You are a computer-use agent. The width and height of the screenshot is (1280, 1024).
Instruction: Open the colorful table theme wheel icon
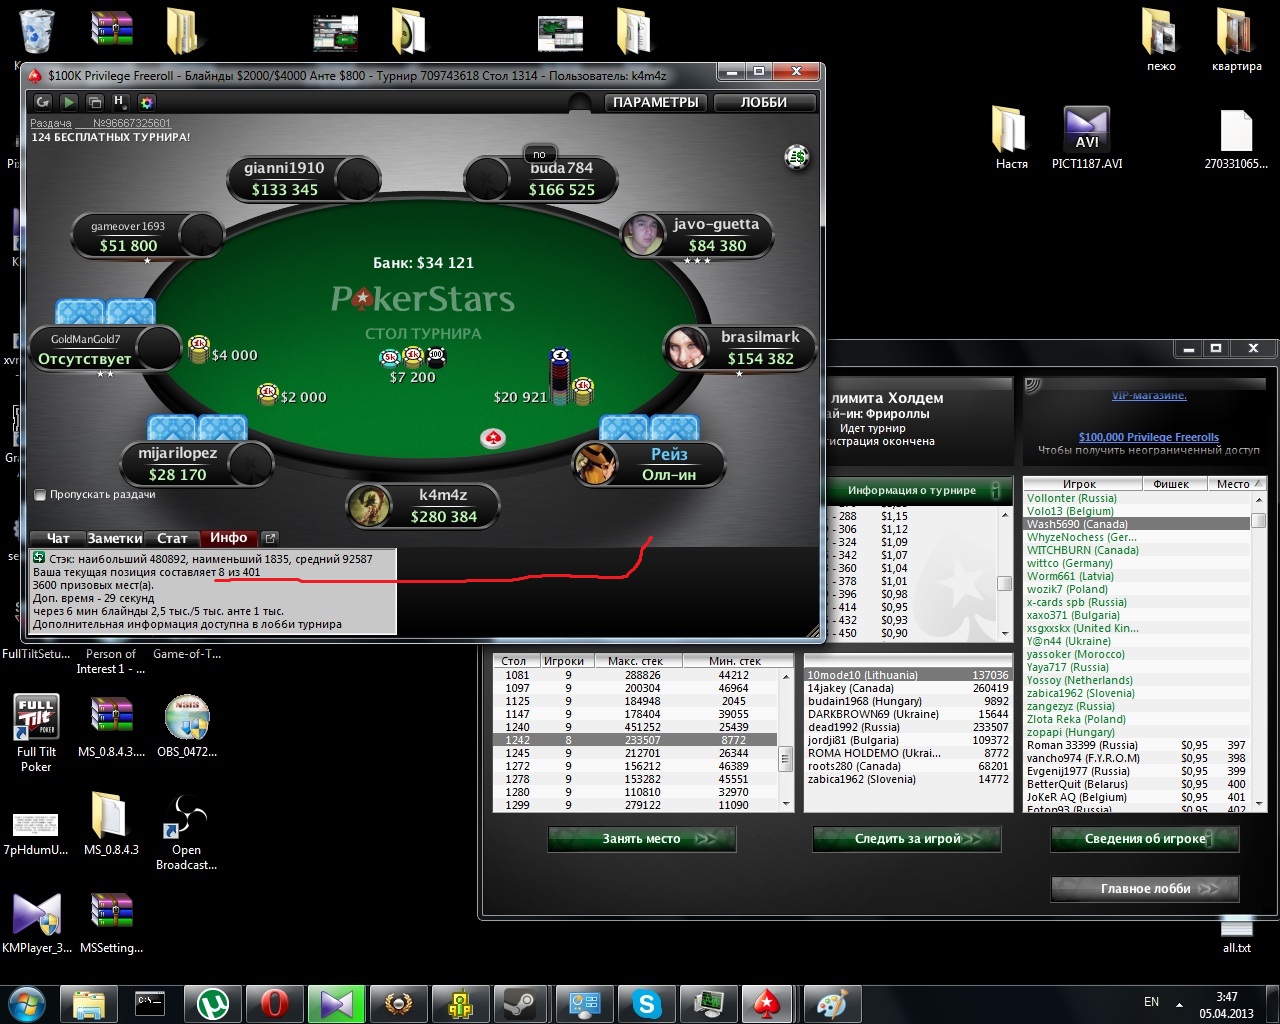[x=146, y=102]
